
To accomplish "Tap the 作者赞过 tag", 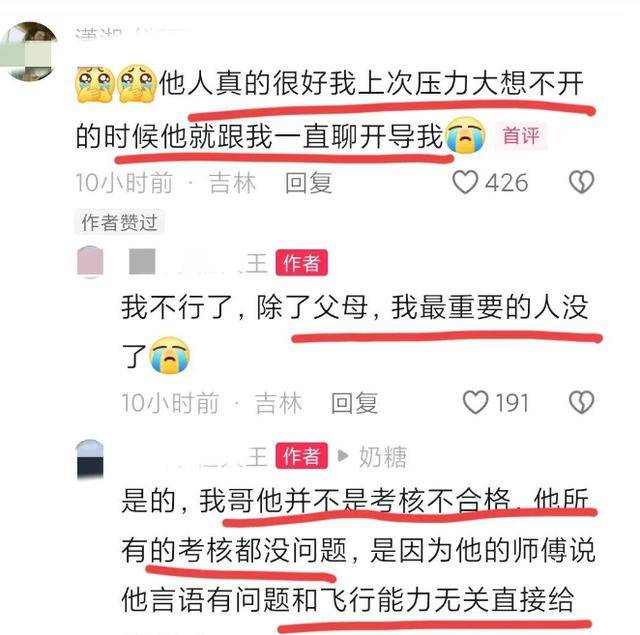I will (x=119, y=222).
